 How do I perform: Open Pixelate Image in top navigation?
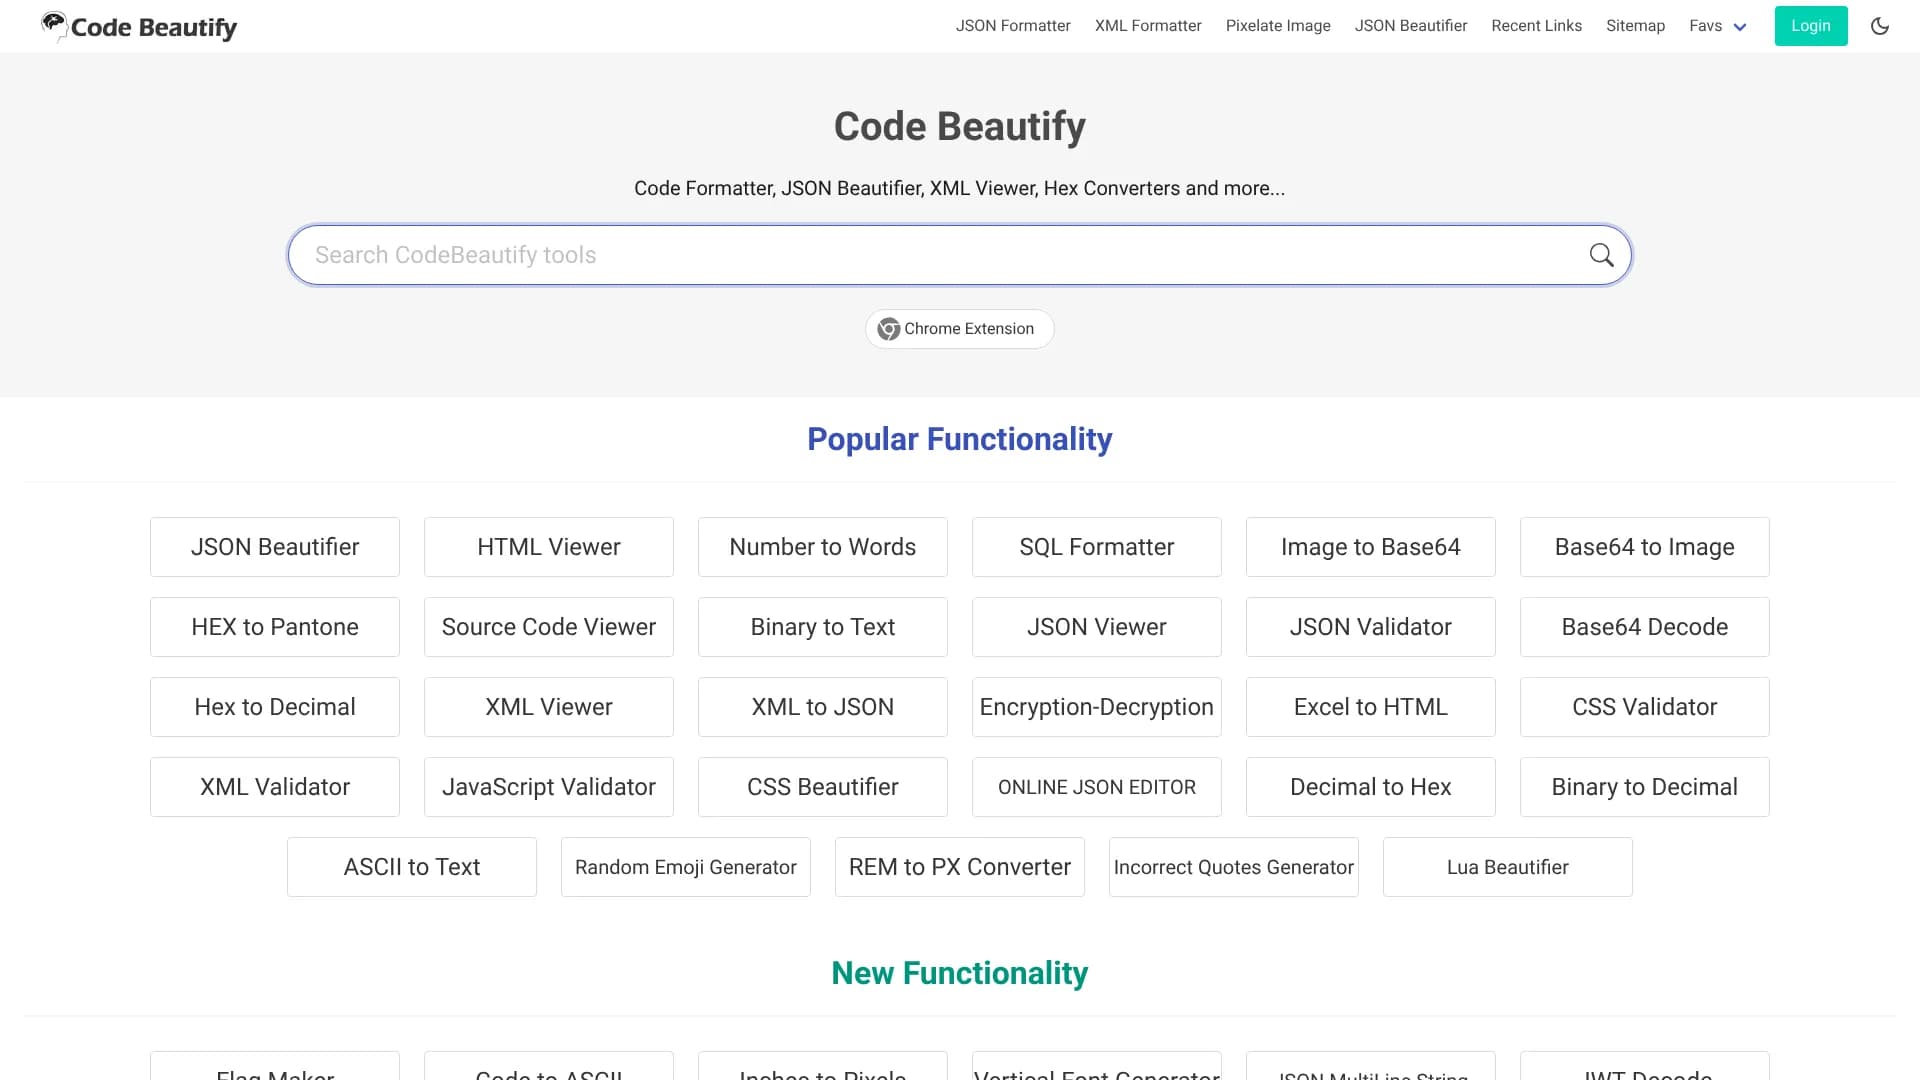(x=1278, y=26)
